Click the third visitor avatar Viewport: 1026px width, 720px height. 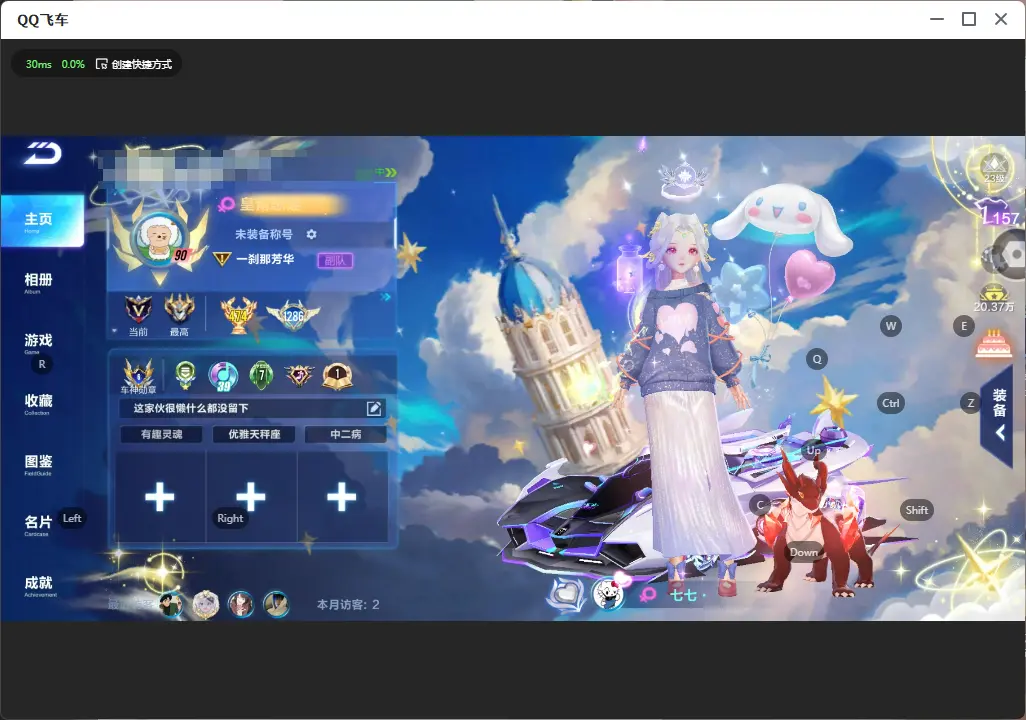(241, 603)
